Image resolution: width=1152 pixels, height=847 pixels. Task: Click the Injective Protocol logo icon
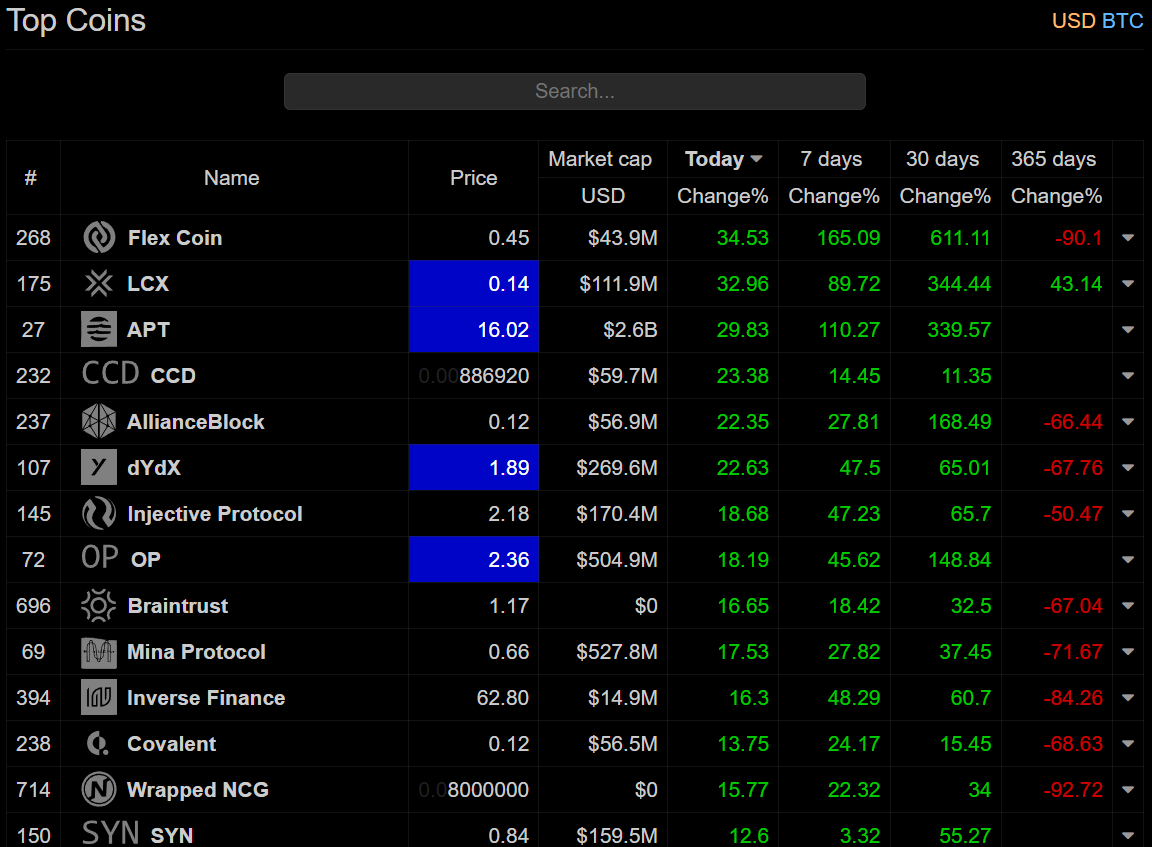point(99,513)
